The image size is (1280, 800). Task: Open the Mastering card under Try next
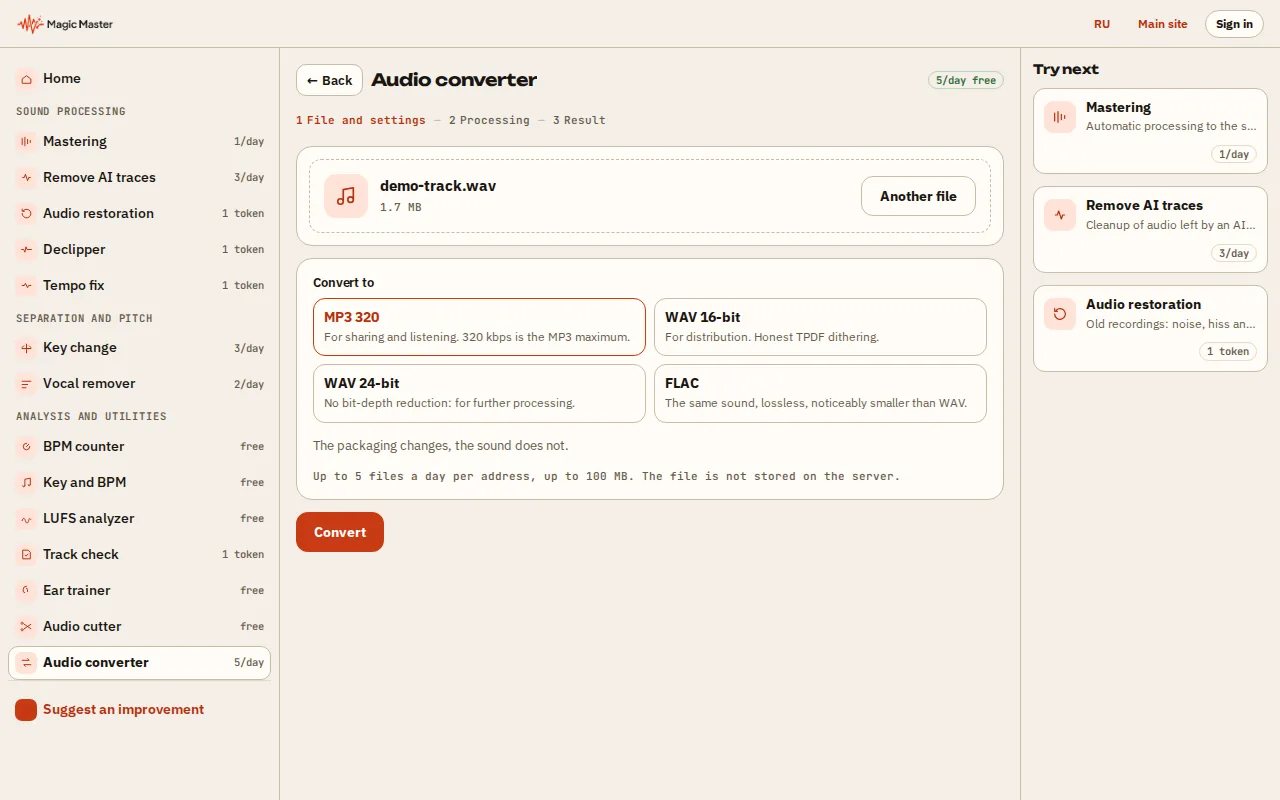(x=1150, y=131)
